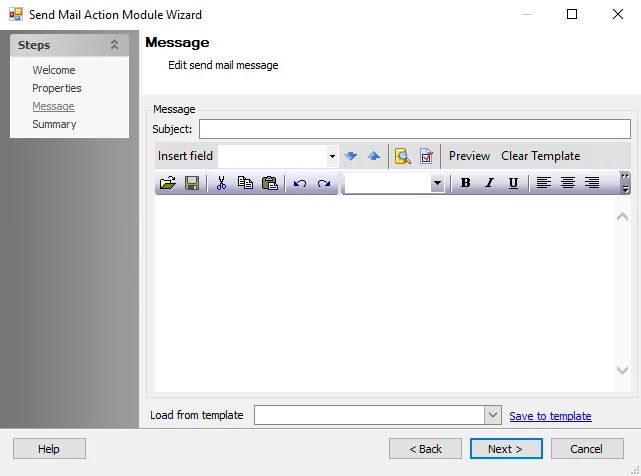Click the Paste clipboard icon
Screen dimensions: 641x476
[x=269, y=183]
